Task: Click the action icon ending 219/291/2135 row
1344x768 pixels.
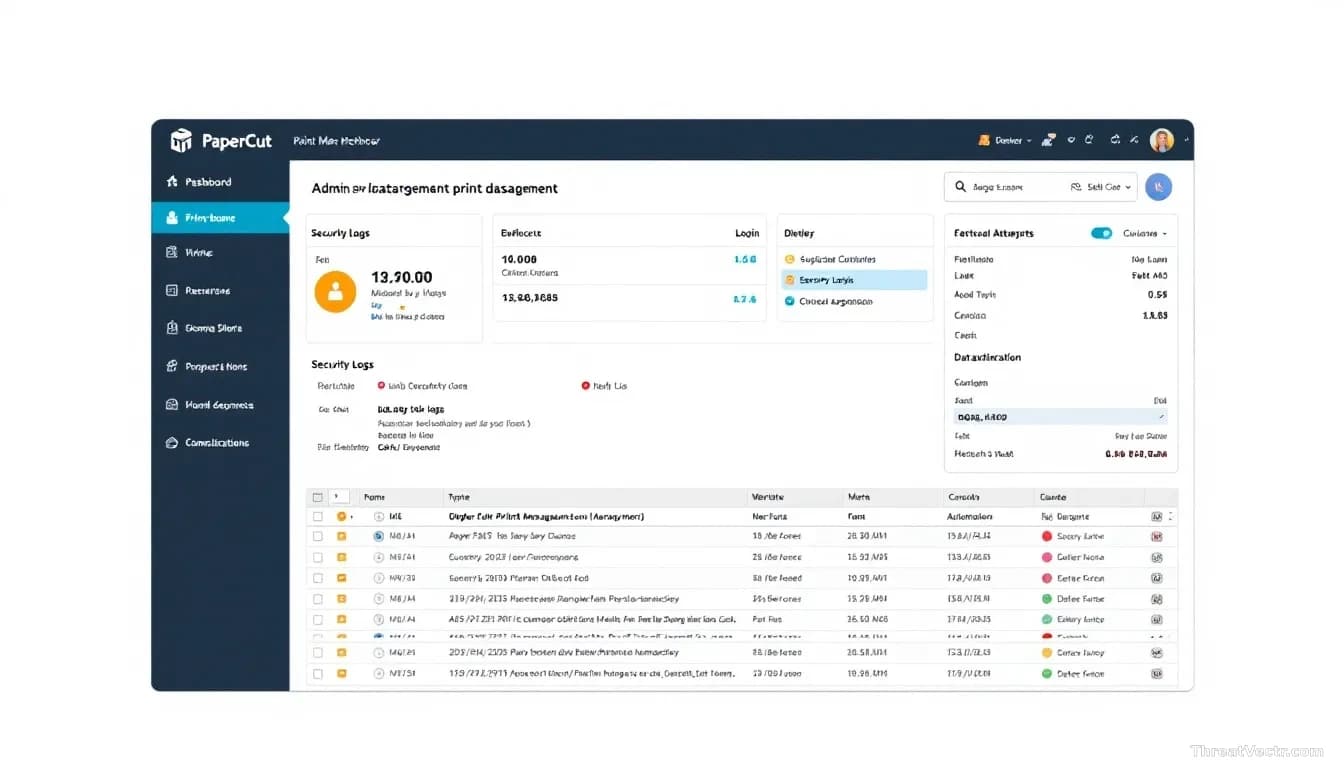Action: click(1157, 599)
